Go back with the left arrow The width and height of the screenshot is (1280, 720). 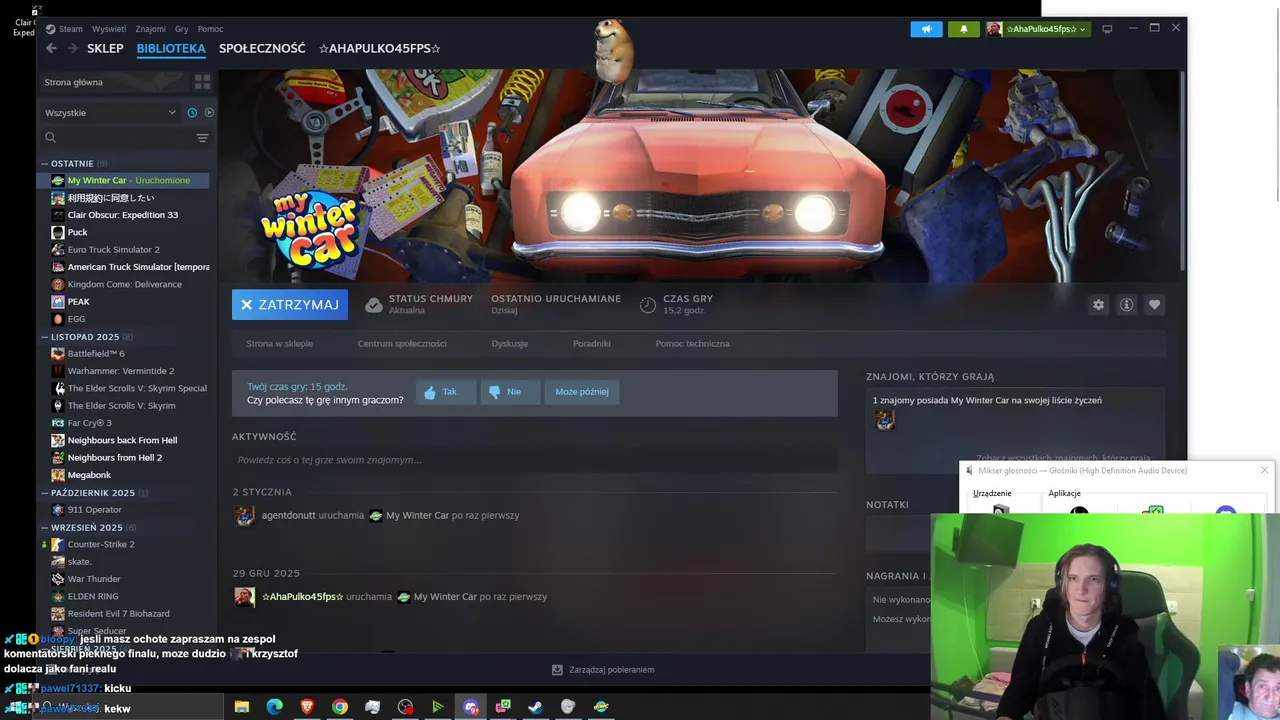(x=51, y=48)
